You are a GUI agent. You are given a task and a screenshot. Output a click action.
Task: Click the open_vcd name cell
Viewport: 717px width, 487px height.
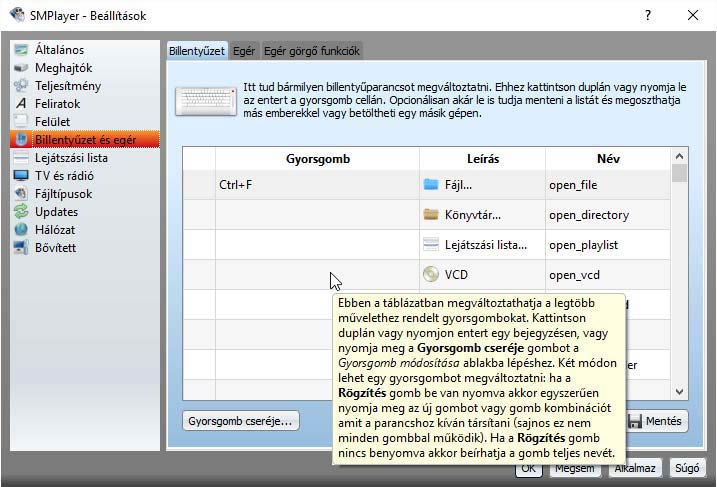(608, 275)
